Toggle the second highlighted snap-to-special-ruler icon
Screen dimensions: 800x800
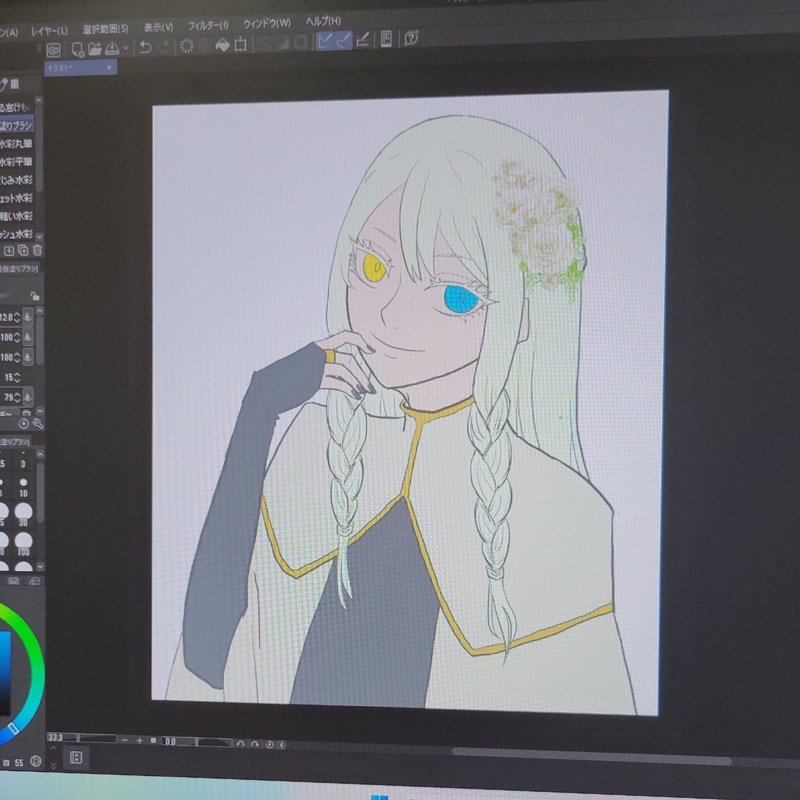[x=344, y=40]
